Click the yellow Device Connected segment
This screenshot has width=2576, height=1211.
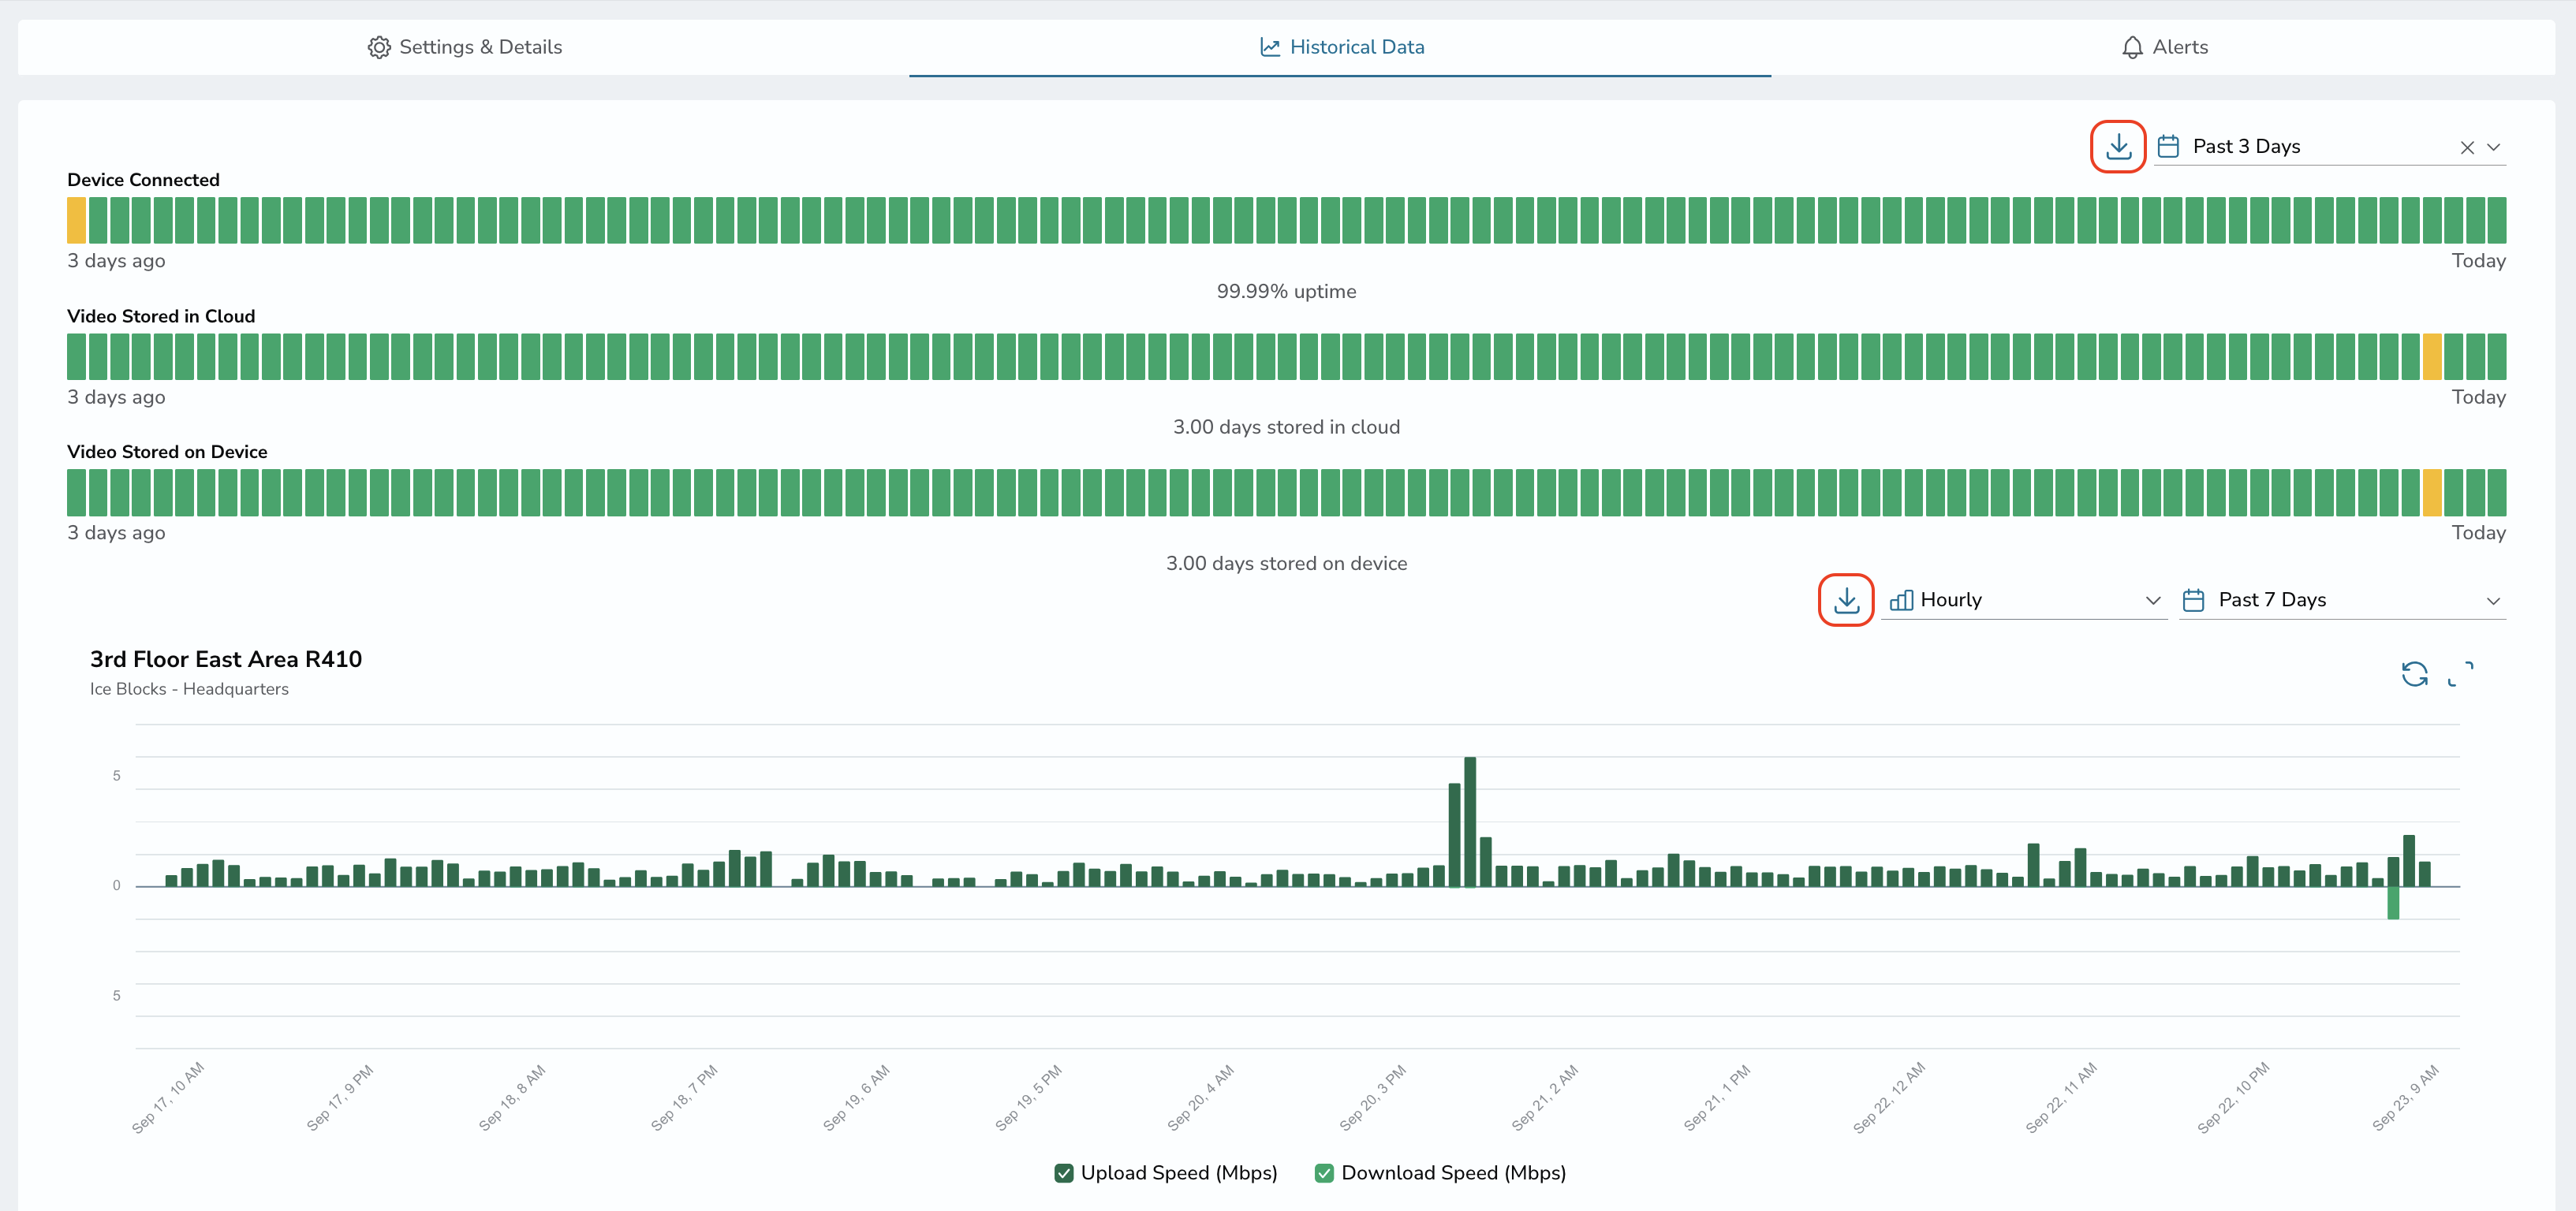[x=76, y=220]
